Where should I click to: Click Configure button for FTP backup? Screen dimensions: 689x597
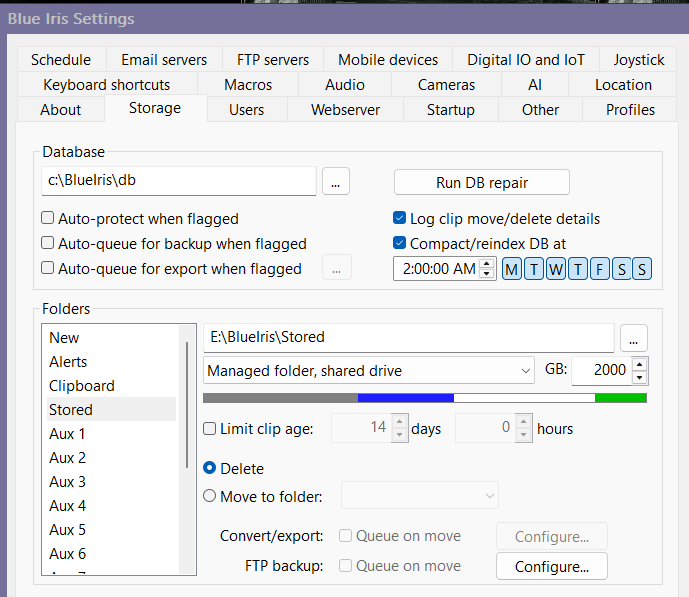point(551,566)
